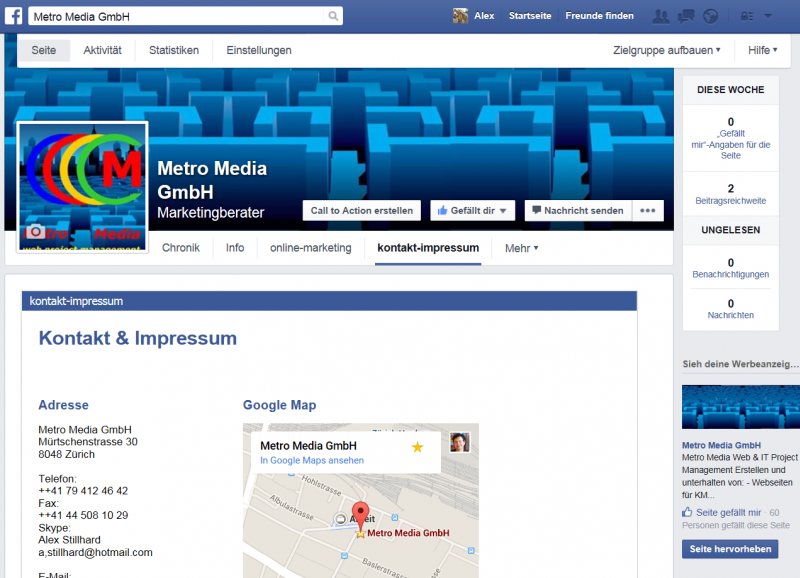800x578 pixels.
Task: Focus the search field with Metro Media GmbH
Action: click(177, 16)
